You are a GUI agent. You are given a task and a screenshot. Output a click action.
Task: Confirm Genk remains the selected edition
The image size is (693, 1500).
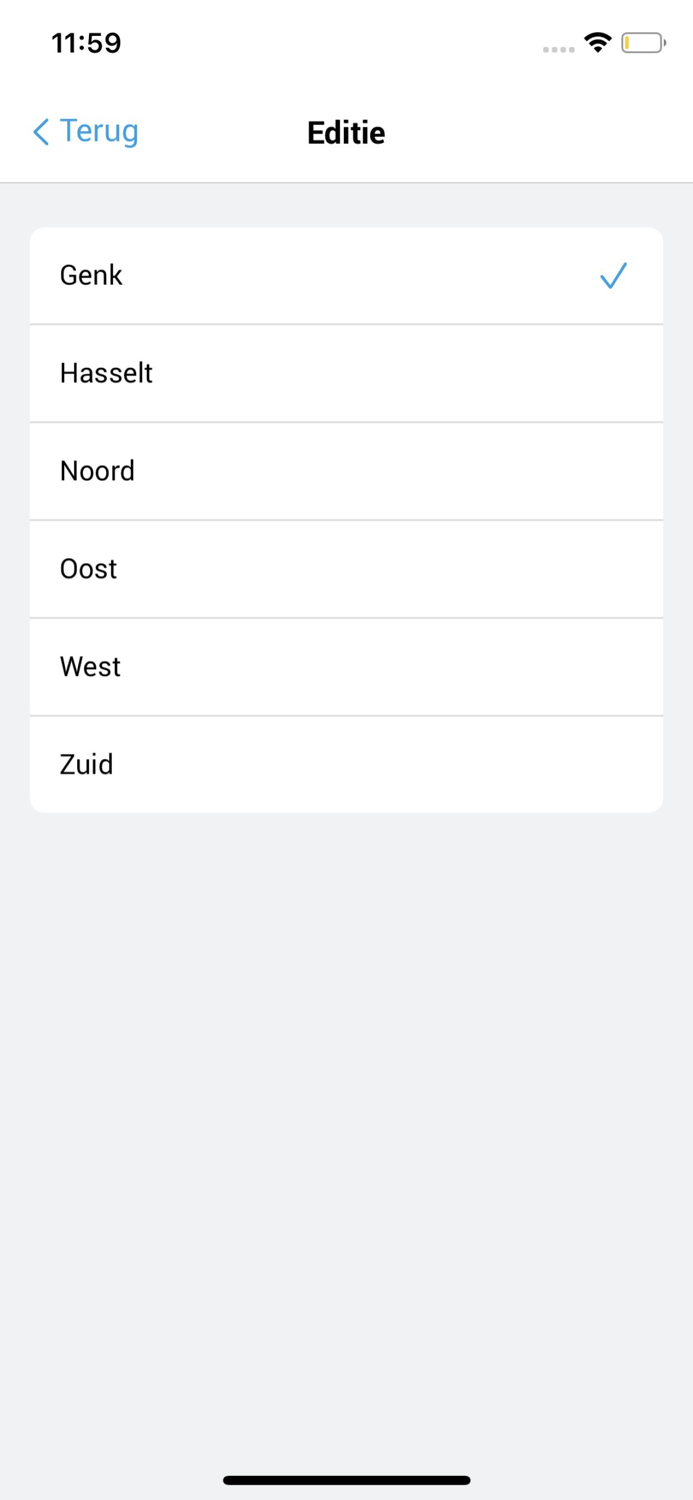point(346,275)
